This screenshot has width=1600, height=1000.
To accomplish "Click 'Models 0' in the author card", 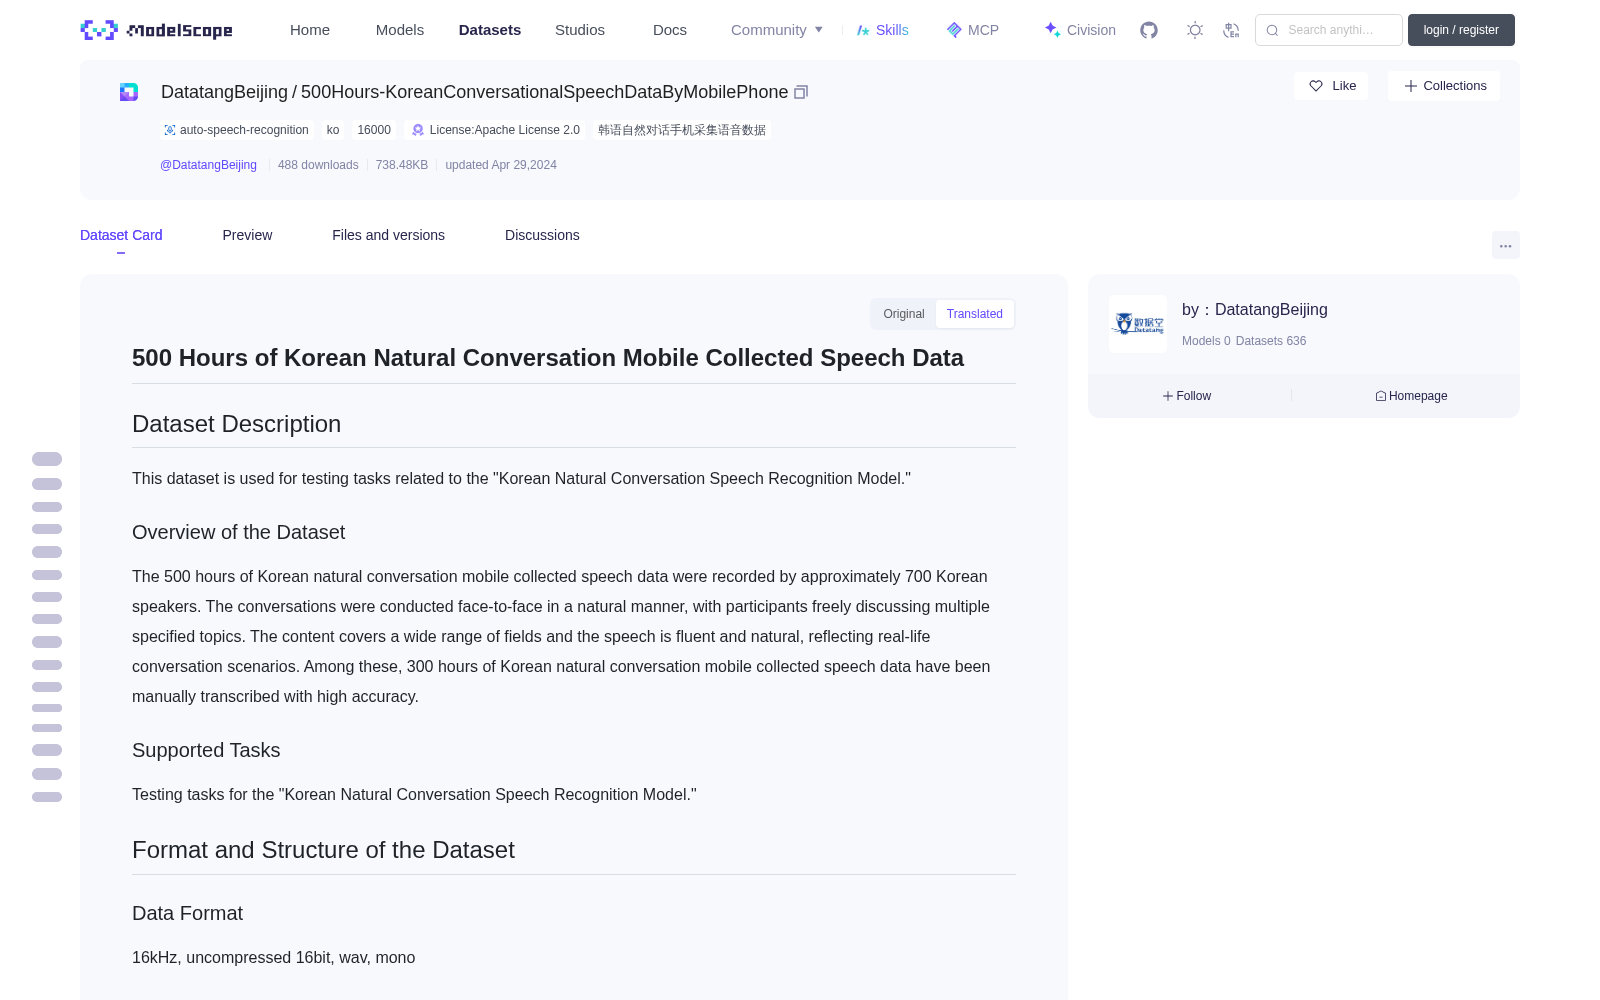I will (x=1206, y=341).
